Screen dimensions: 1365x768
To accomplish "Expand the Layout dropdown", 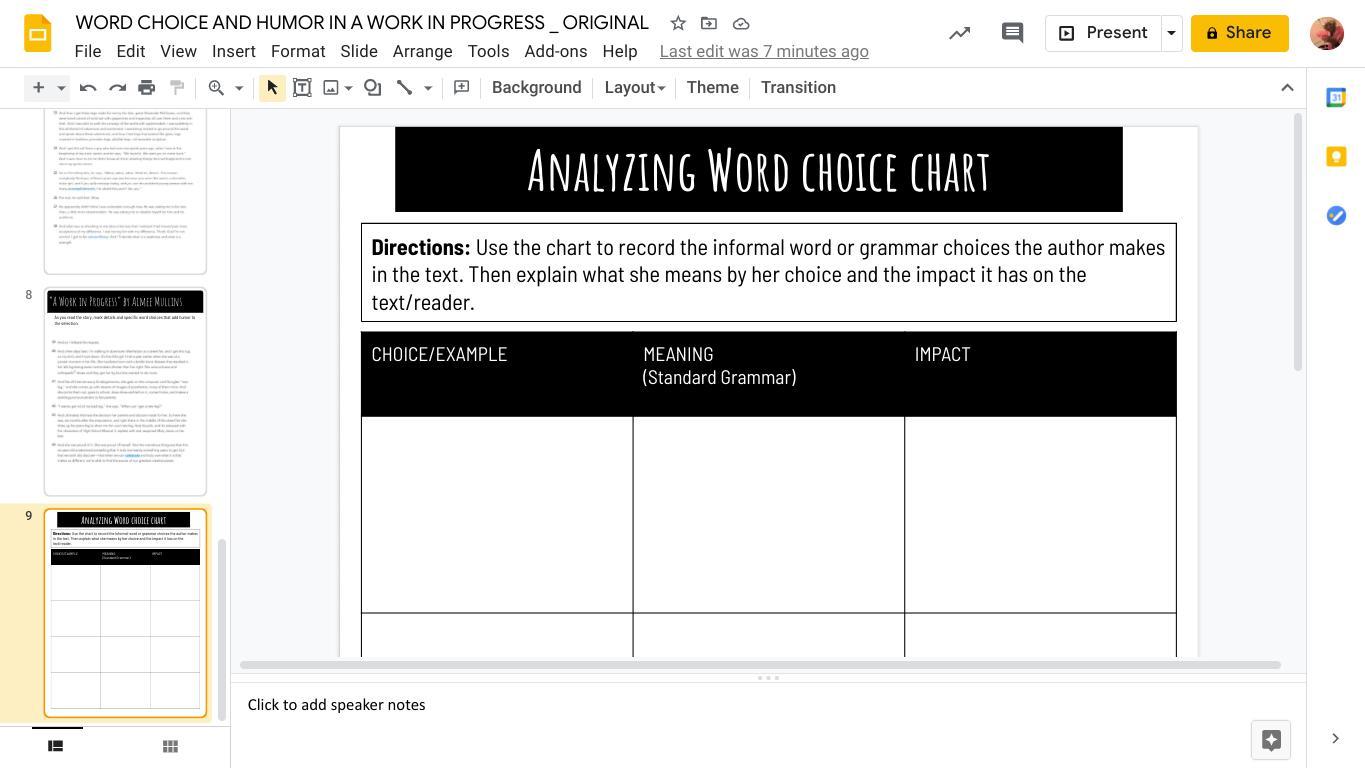I will click(x=634, y=88).
